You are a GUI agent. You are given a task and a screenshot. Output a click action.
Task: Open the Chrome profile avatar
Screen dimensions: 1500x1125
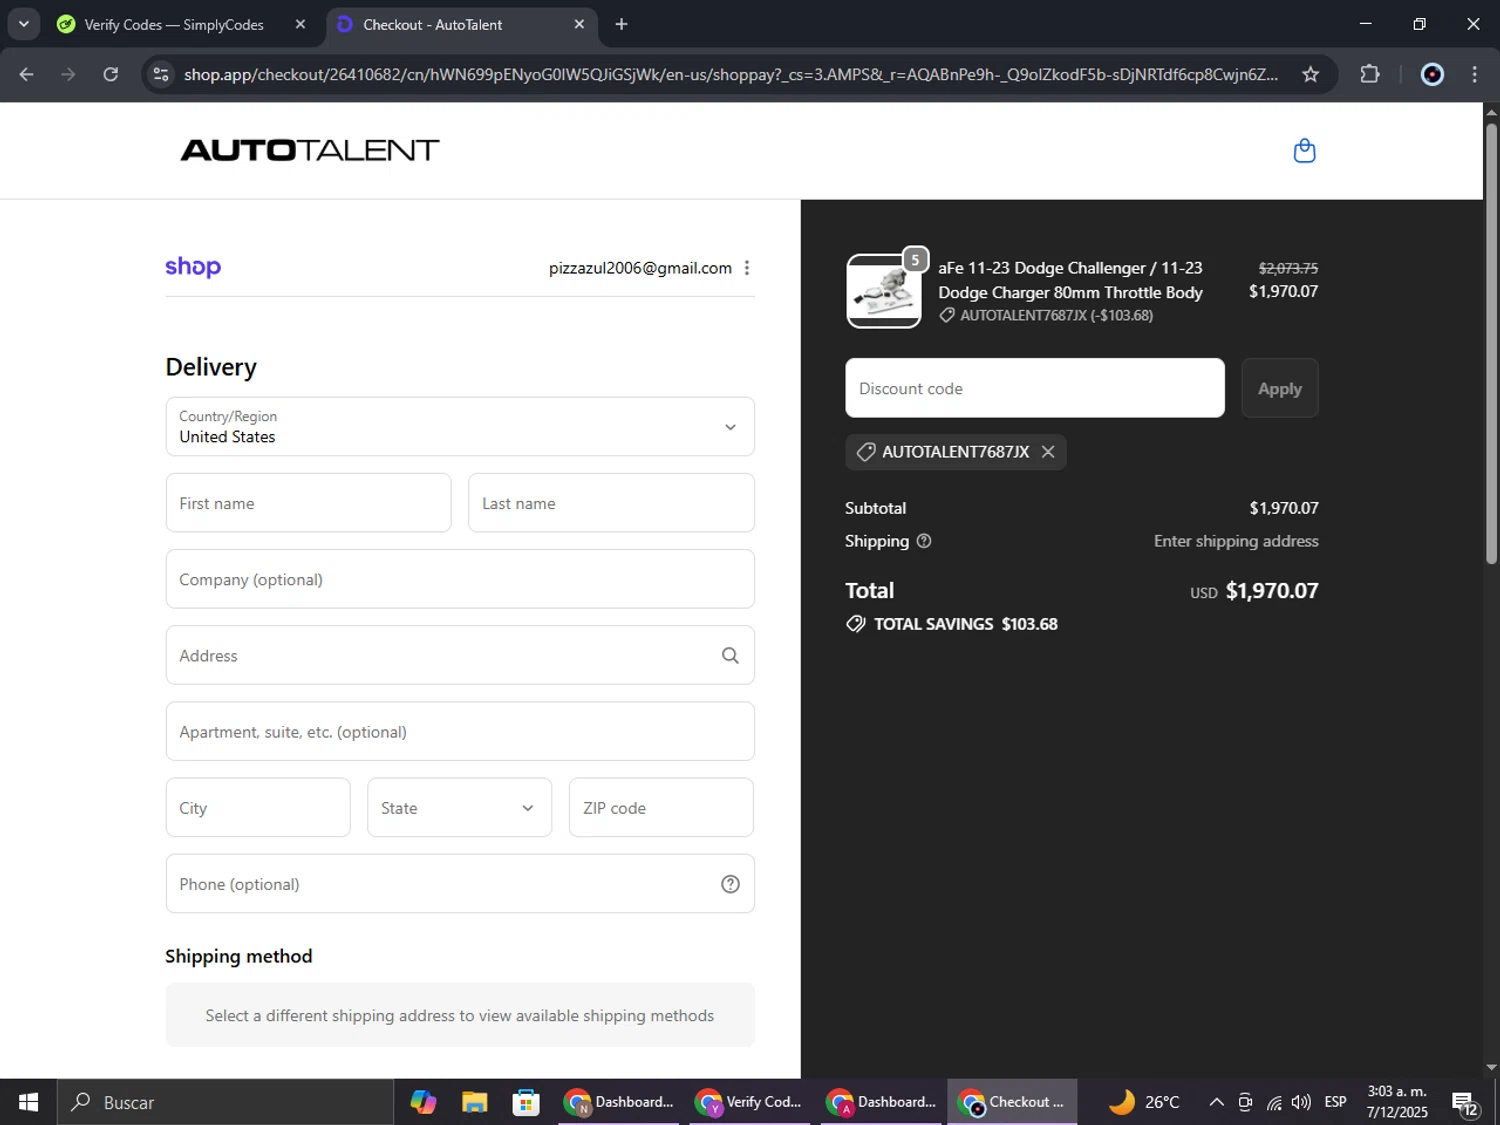point(1432,74)
